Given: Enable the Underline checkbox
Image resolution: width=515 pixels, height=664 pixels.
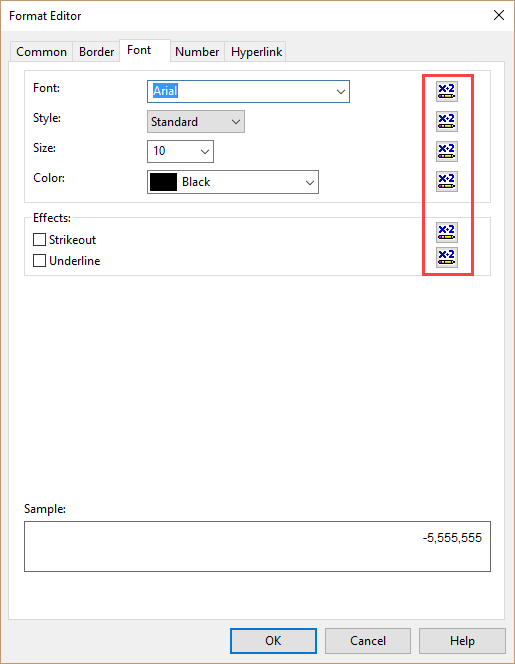Looking at the screenshot, I should pos(39,260).
